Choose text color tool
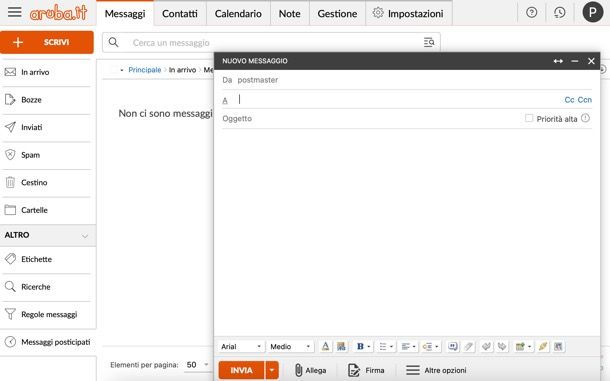Screen dimensions: 610x381 pyautogui.click(x=326, y=346)
